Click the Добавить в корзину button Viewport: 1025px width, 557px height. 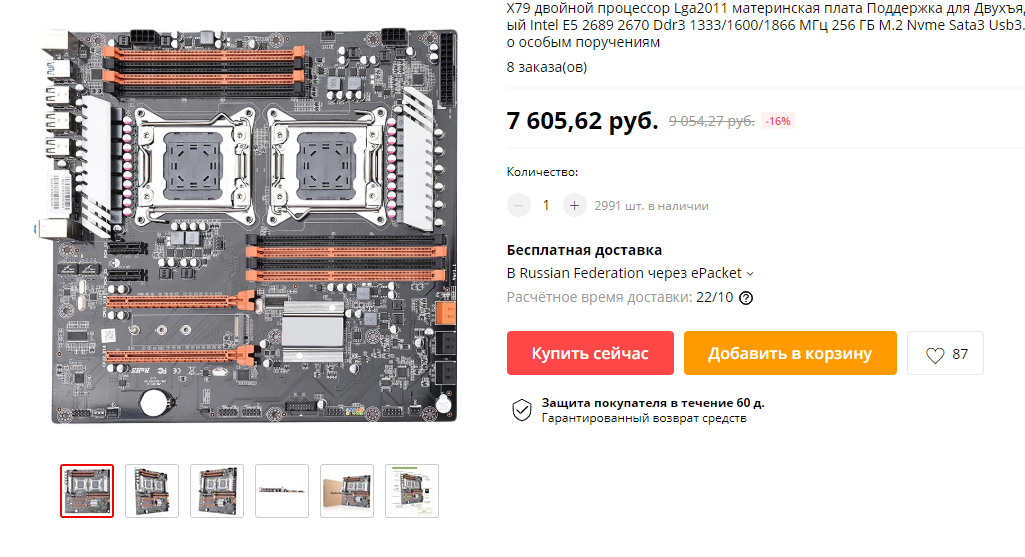790,353
